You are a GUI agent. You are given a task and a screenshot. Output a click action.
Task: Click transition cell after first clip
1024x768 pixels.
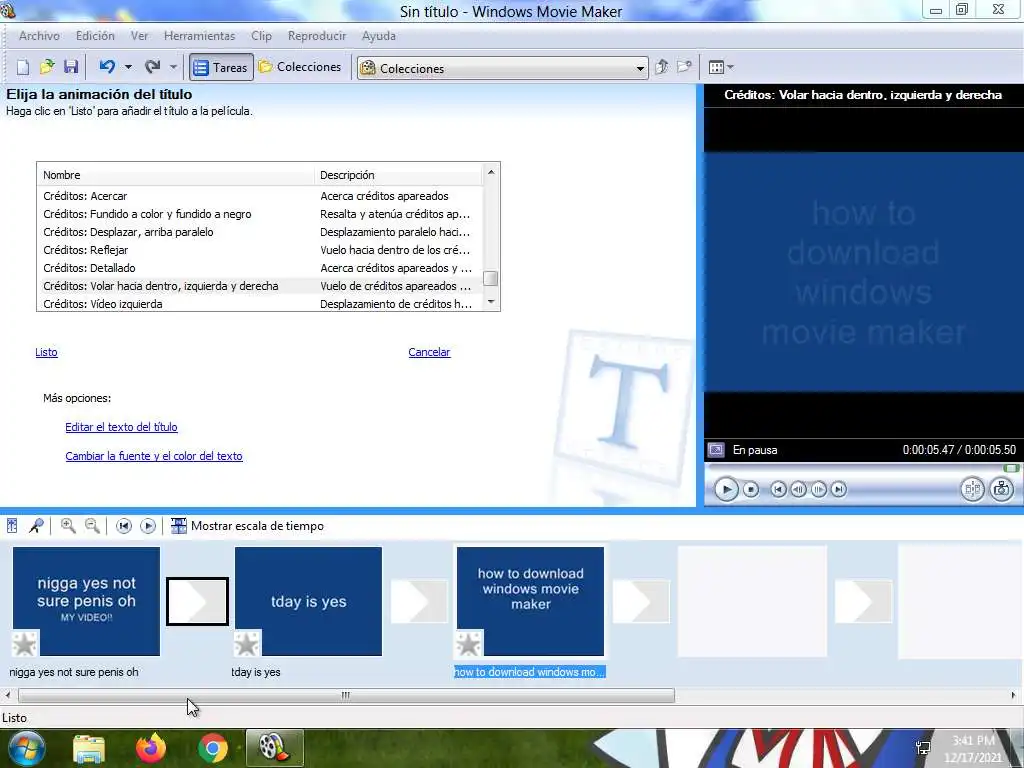coord(197,601)
